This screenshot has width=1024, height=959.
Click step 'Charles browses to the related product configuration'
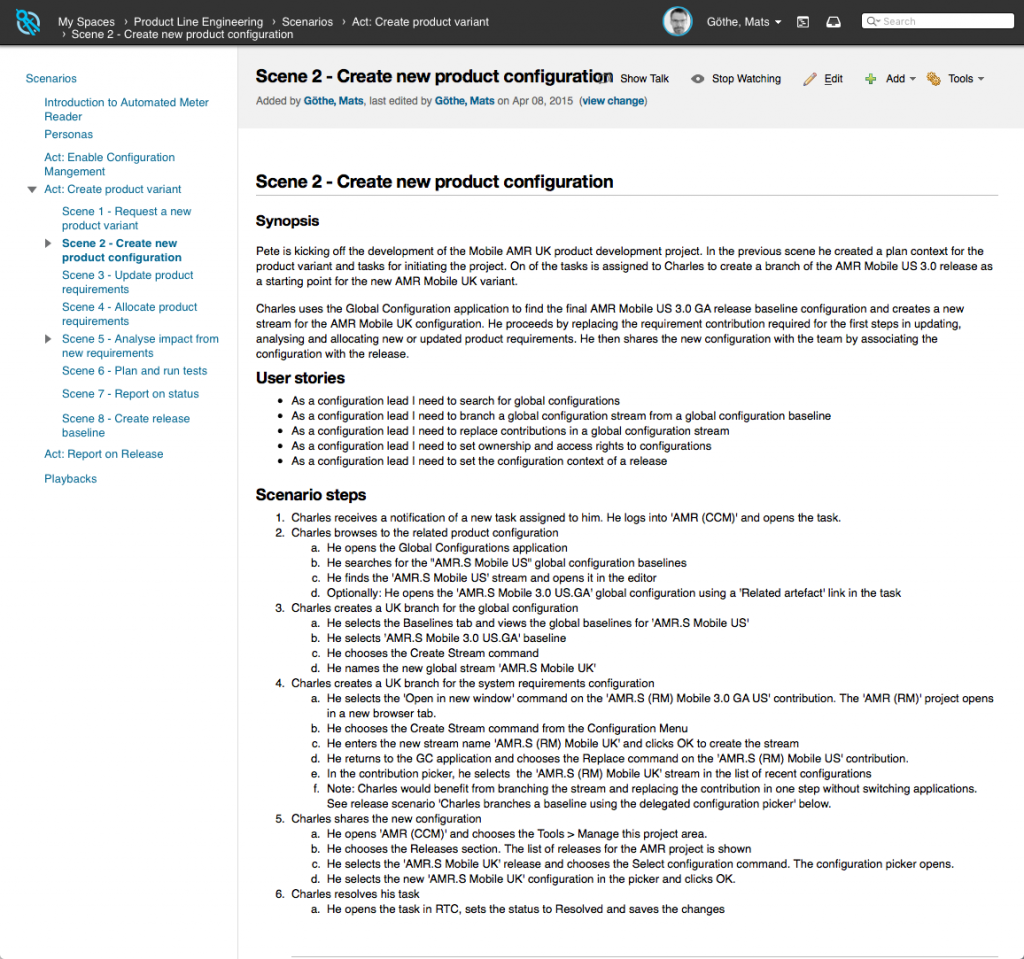coord(424,533)
